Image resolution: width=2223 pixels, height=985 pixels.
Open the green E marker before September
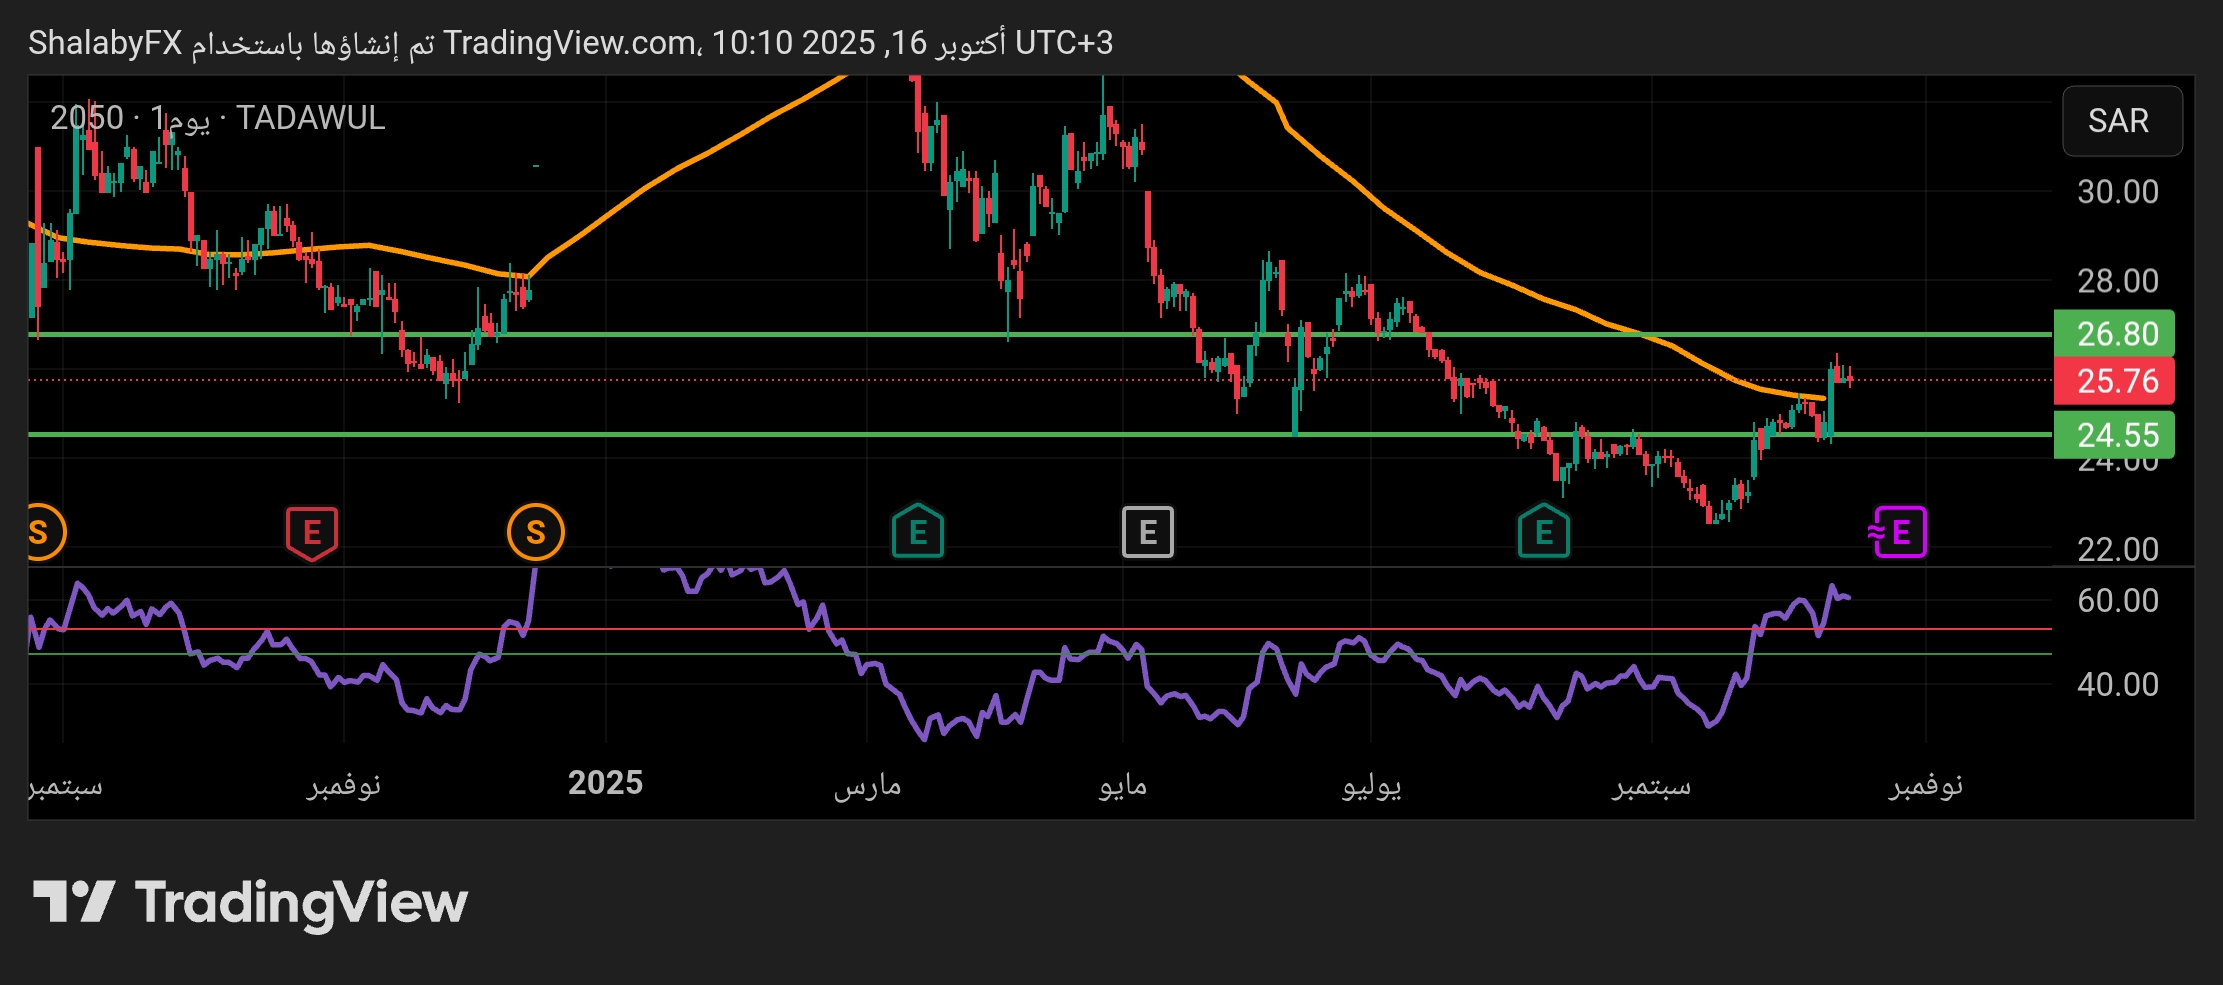tap(1543, 533)
